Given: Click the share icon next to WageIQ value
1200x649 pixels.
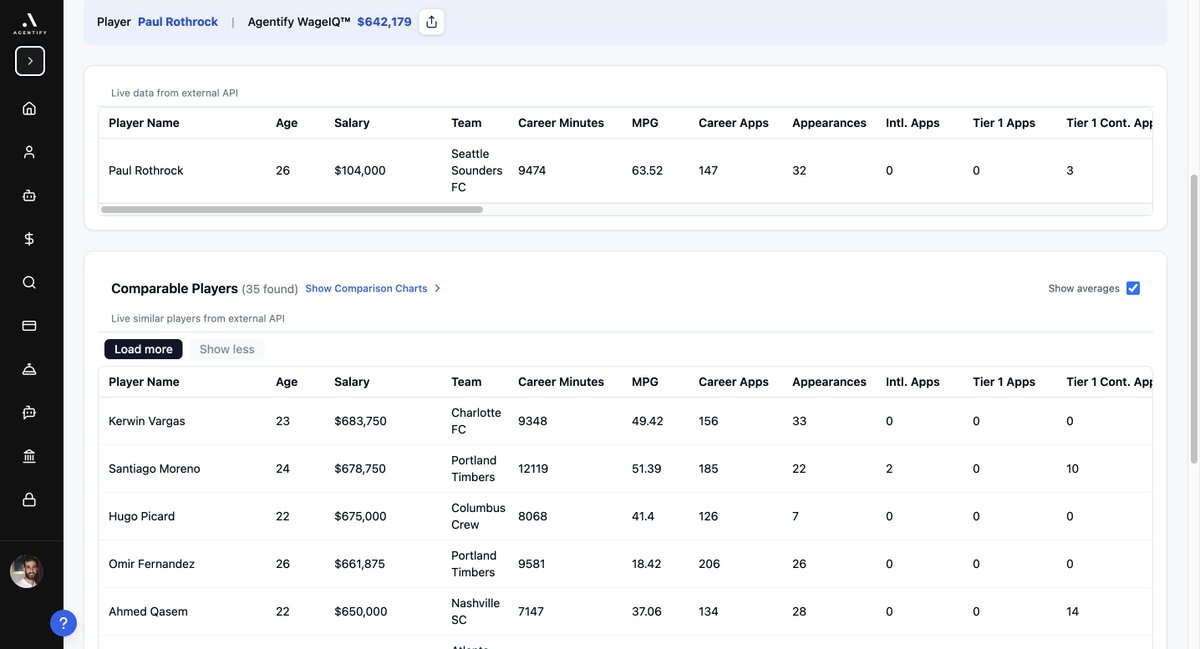Looking at the screenshot, I should click(x=431, y=22).
